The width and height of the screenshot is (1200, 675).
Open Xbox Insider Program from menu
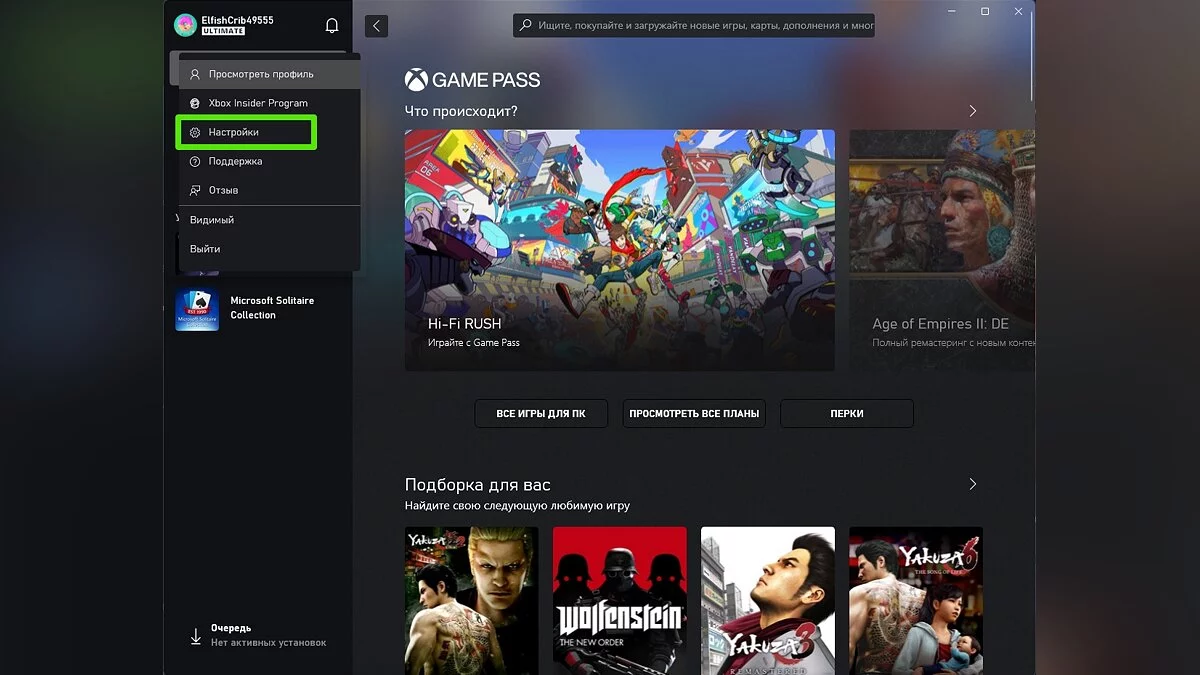pyautogui.click(x=258, y=103)
